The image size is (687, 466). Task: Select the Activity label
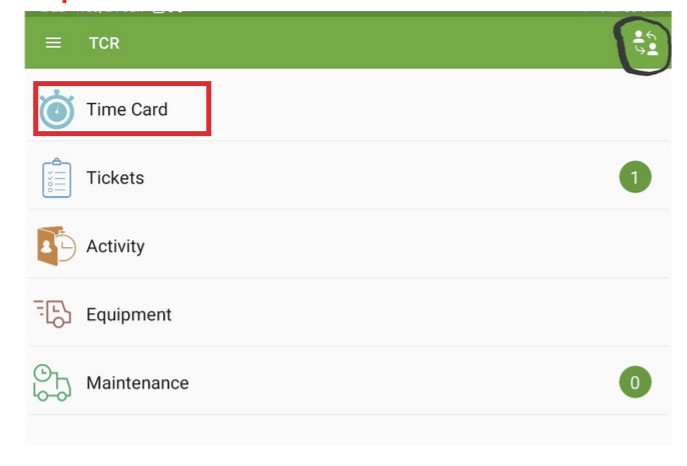115,246
